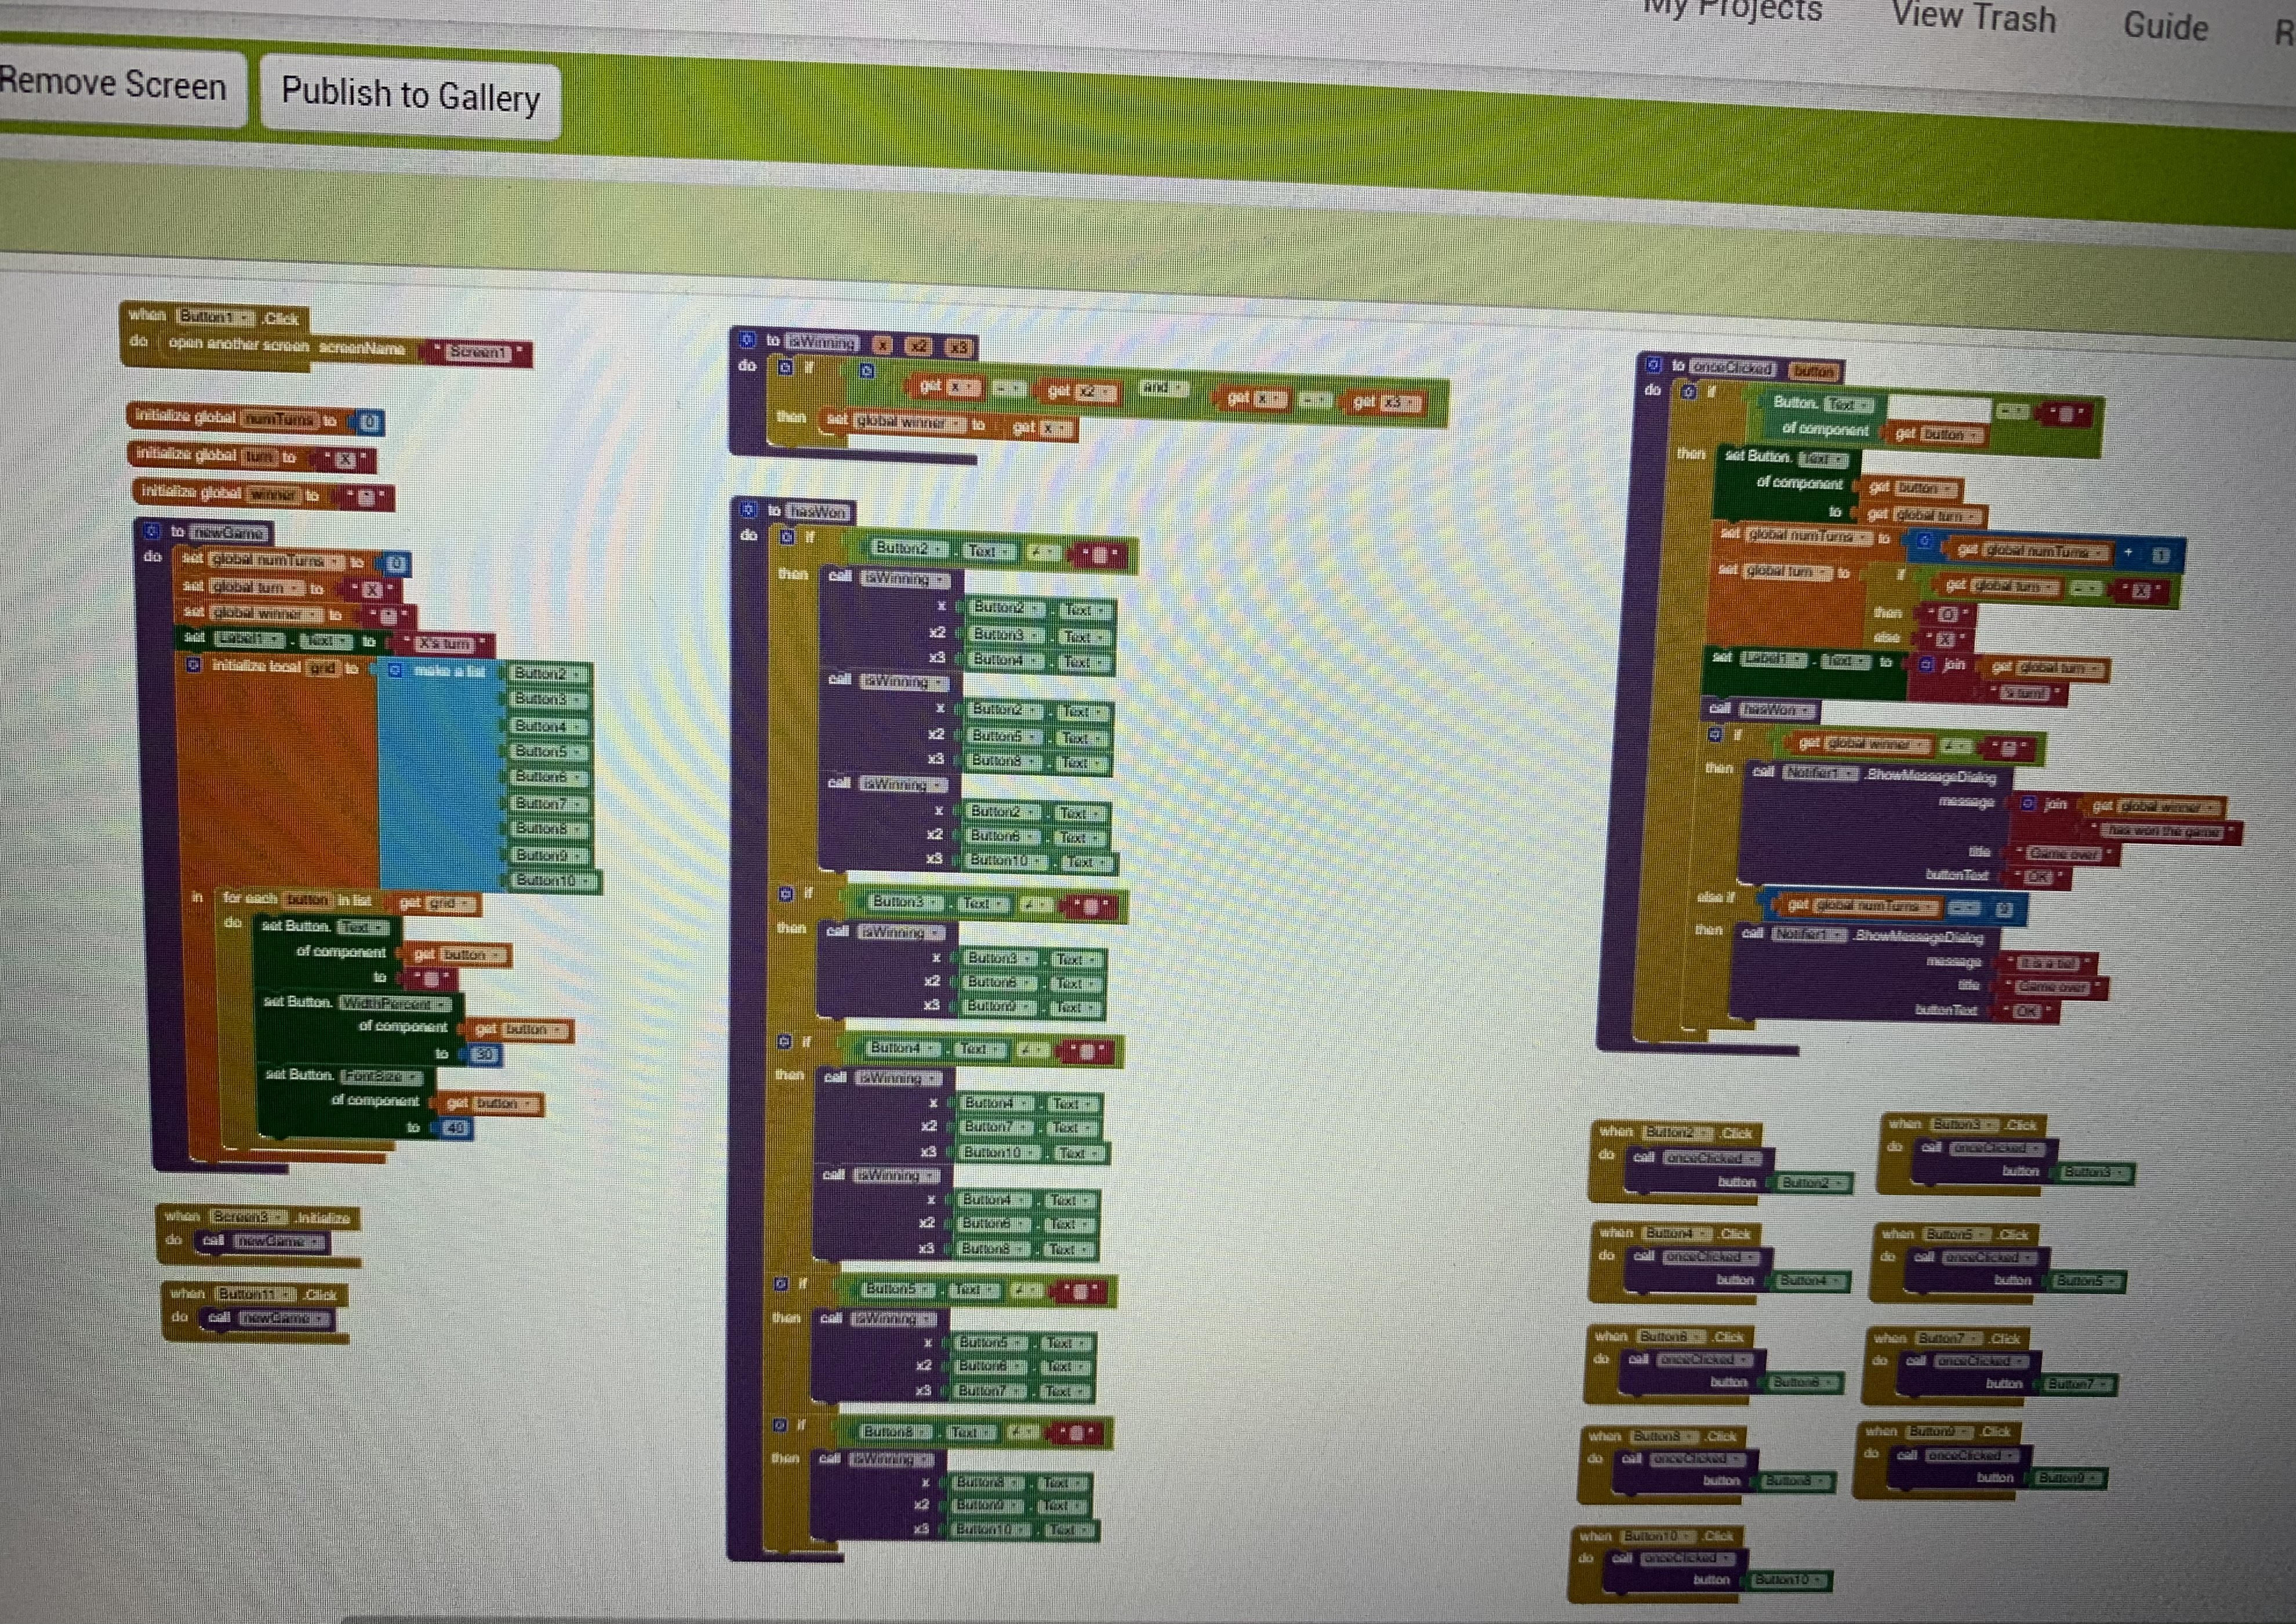
Task: Click the View Trash link
Action: 1973,17
